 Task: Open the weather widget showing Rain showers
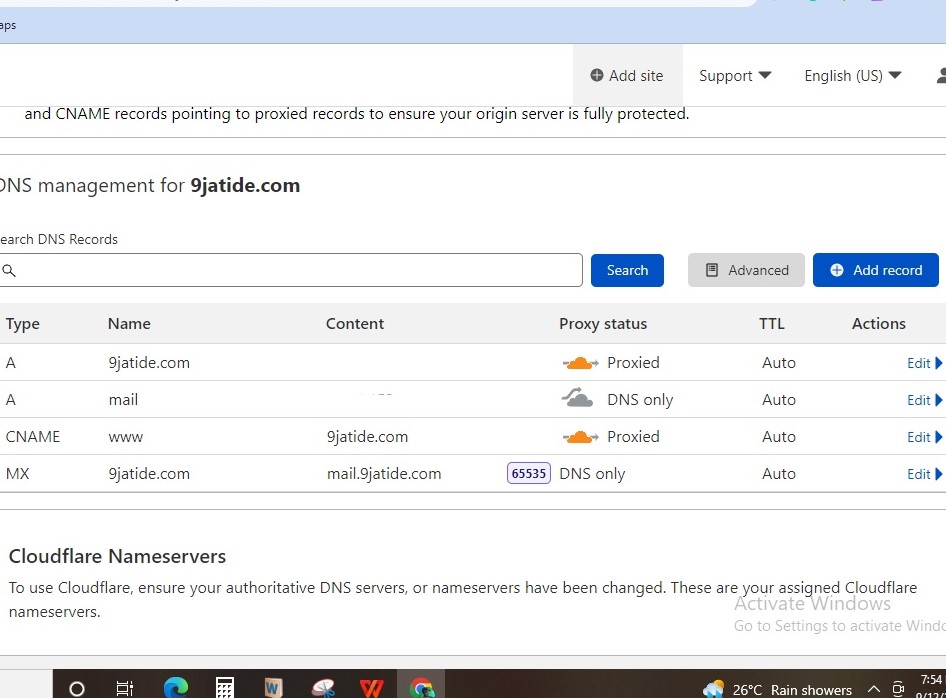777,689
